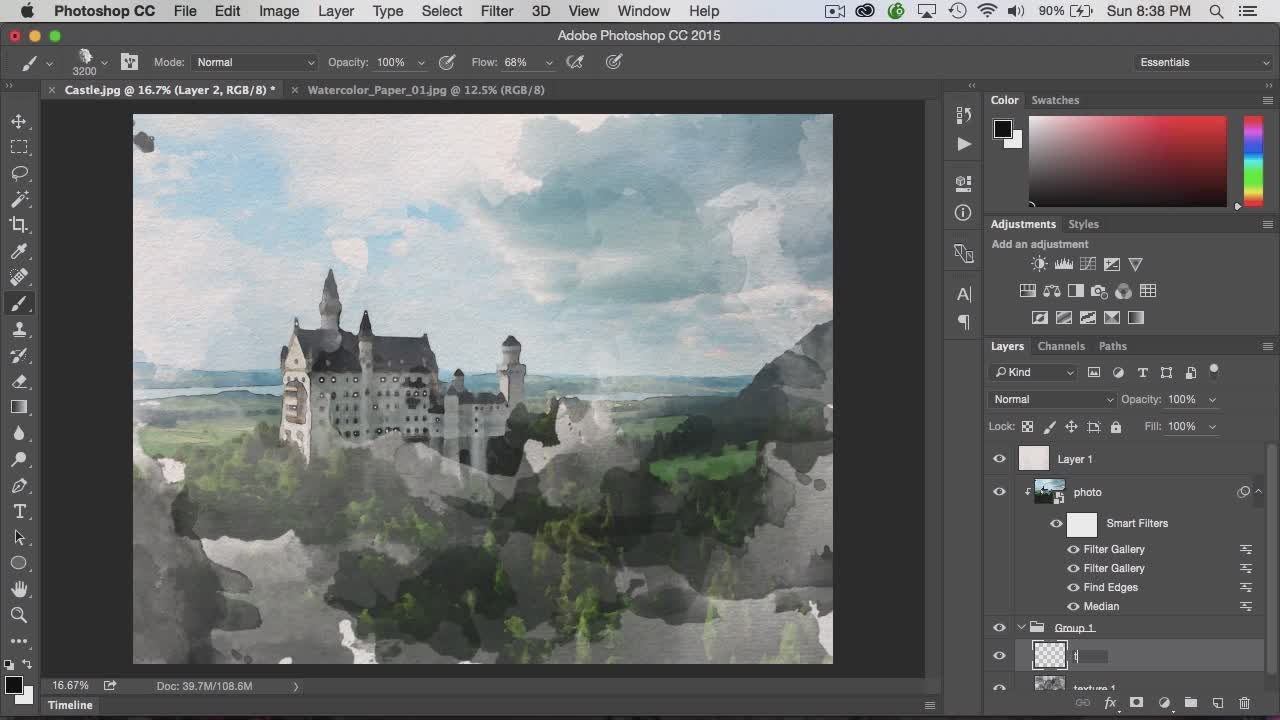The width and height of the screenshot is (1280, 720).
Task: Open the Brush panel toggle icon
Action: tap(129, 62)
